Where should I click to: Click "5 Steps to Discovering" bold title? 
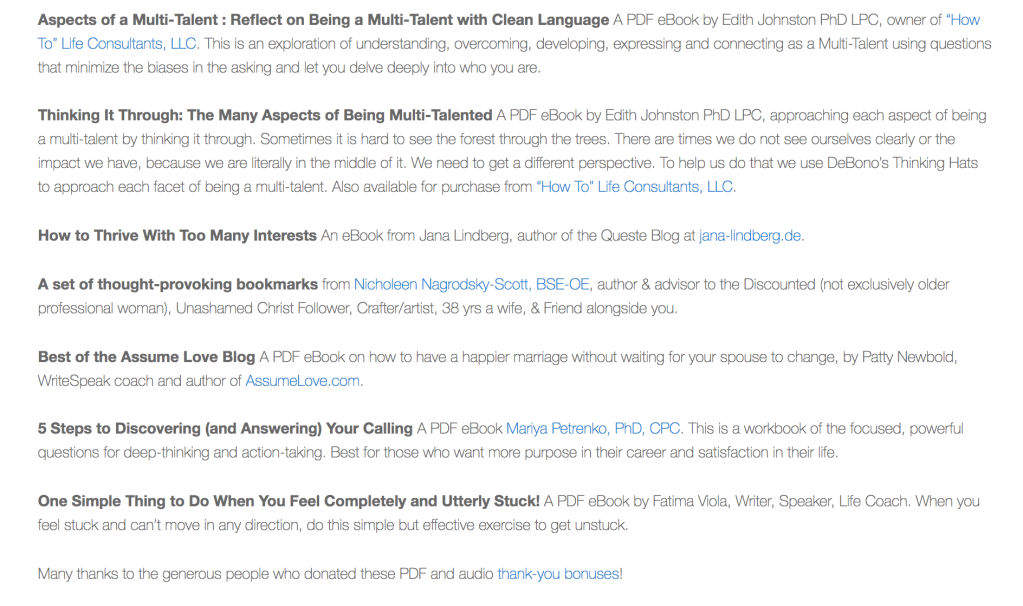[x=225, y=428]
